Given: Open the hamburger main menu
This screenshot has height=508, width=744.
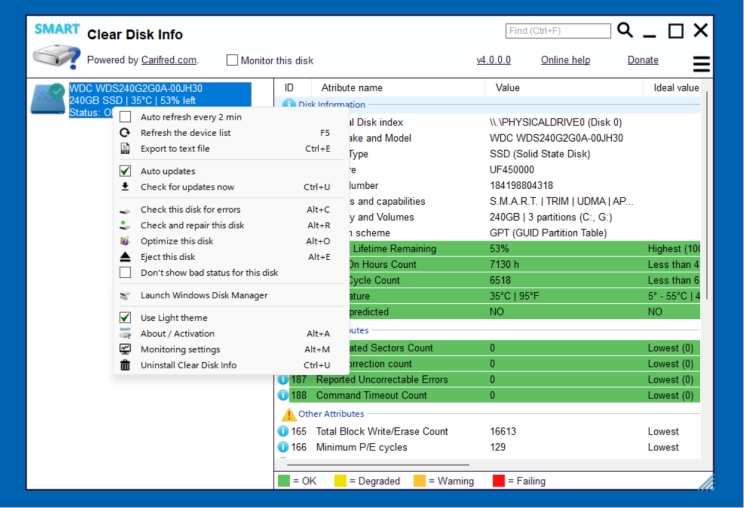Looking at the screenshot, I should (x=701, y=64).
